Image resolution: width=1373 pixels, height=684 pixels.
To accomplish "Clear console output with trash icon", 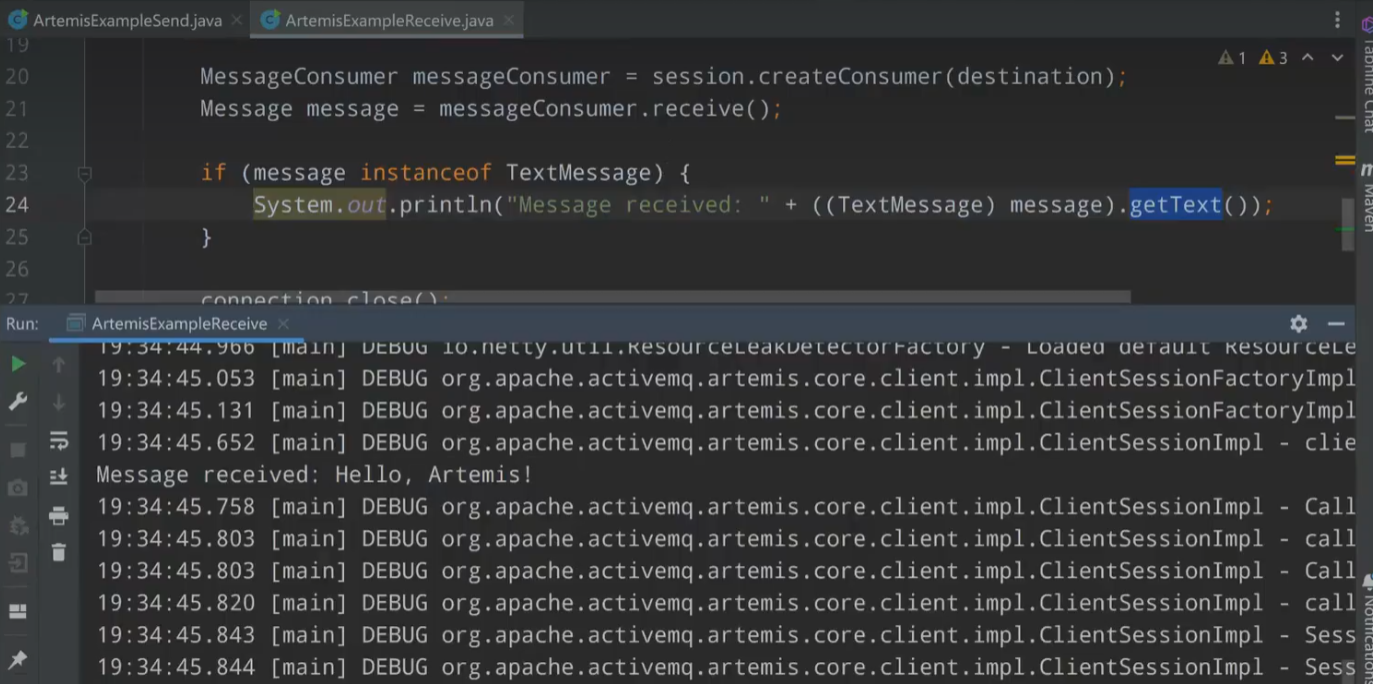I will pyautogui.click(x=59, y=552).
